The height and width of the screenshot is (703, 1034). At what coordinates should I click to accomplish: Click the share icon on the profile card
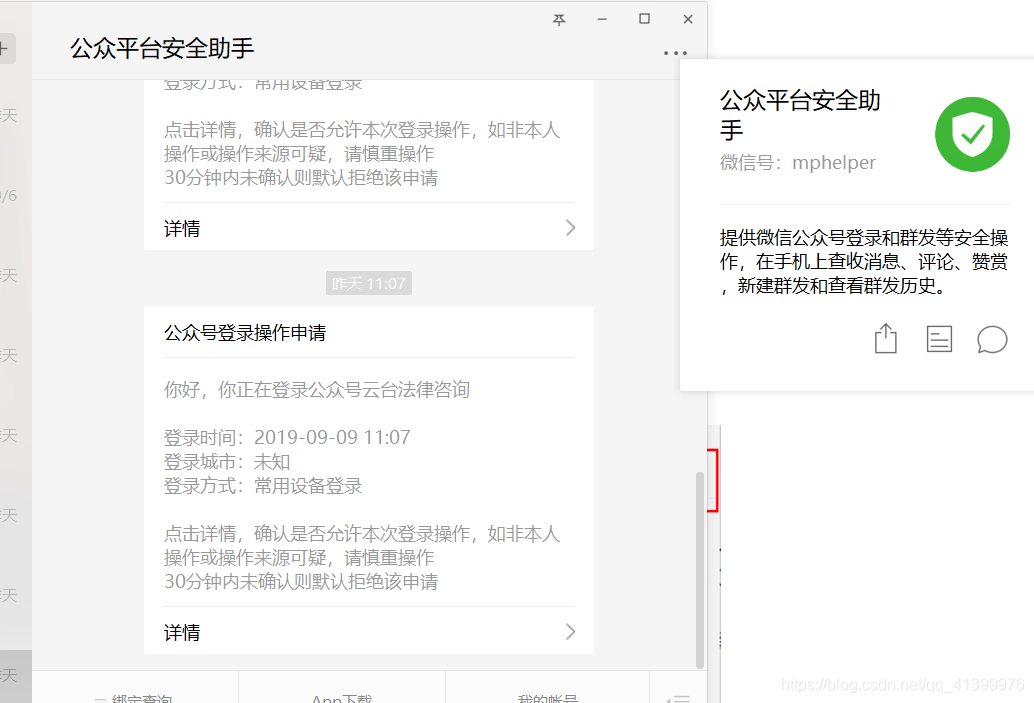click(886, 339)
